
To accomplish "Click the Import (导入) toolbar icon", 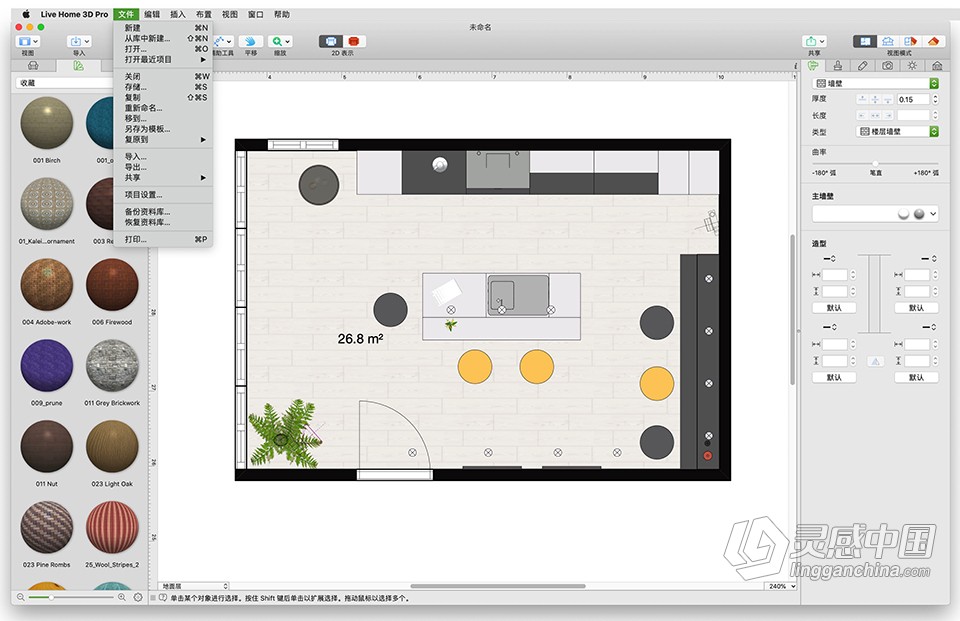I will 79,41.
